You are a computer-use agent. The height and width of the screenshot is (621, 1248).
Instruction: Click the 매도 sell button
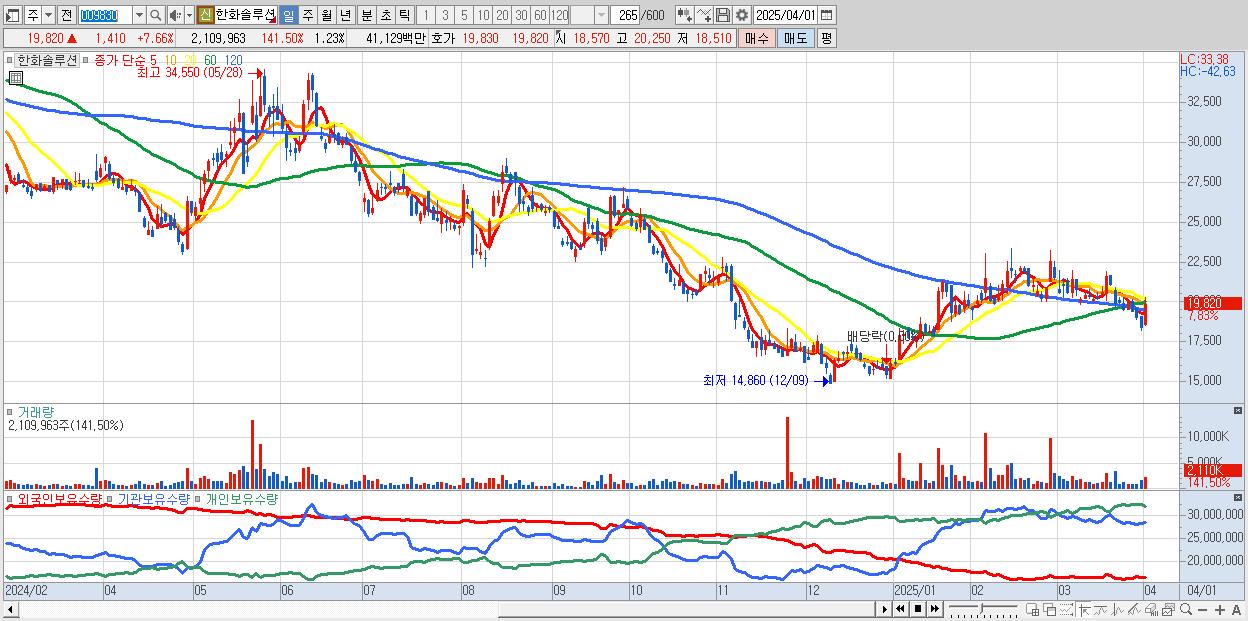tap(796, 38)
